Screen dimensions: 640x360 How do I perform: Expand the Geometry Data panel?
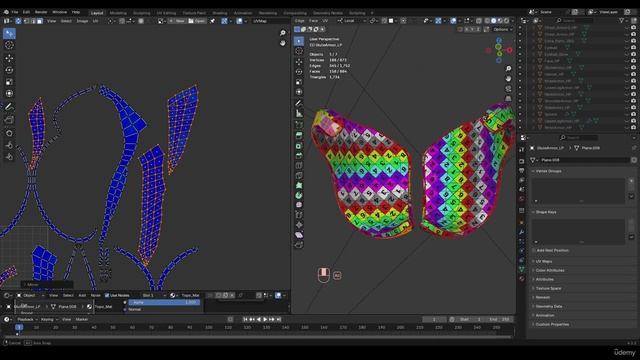tap(549, 306)
